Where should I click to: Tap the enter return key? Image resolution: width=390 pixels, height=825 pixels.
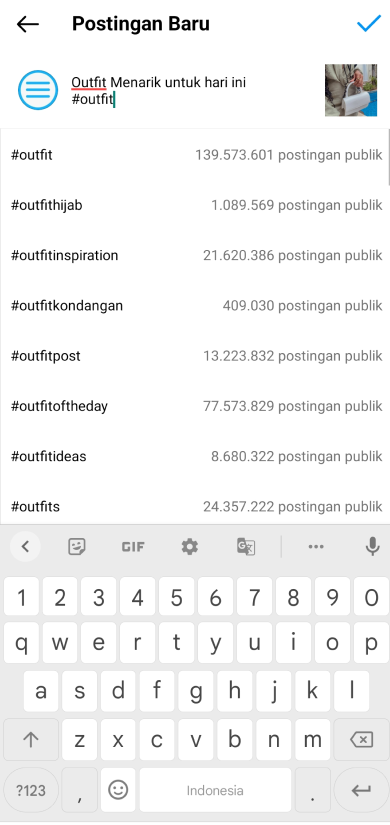tap(361, 790)
